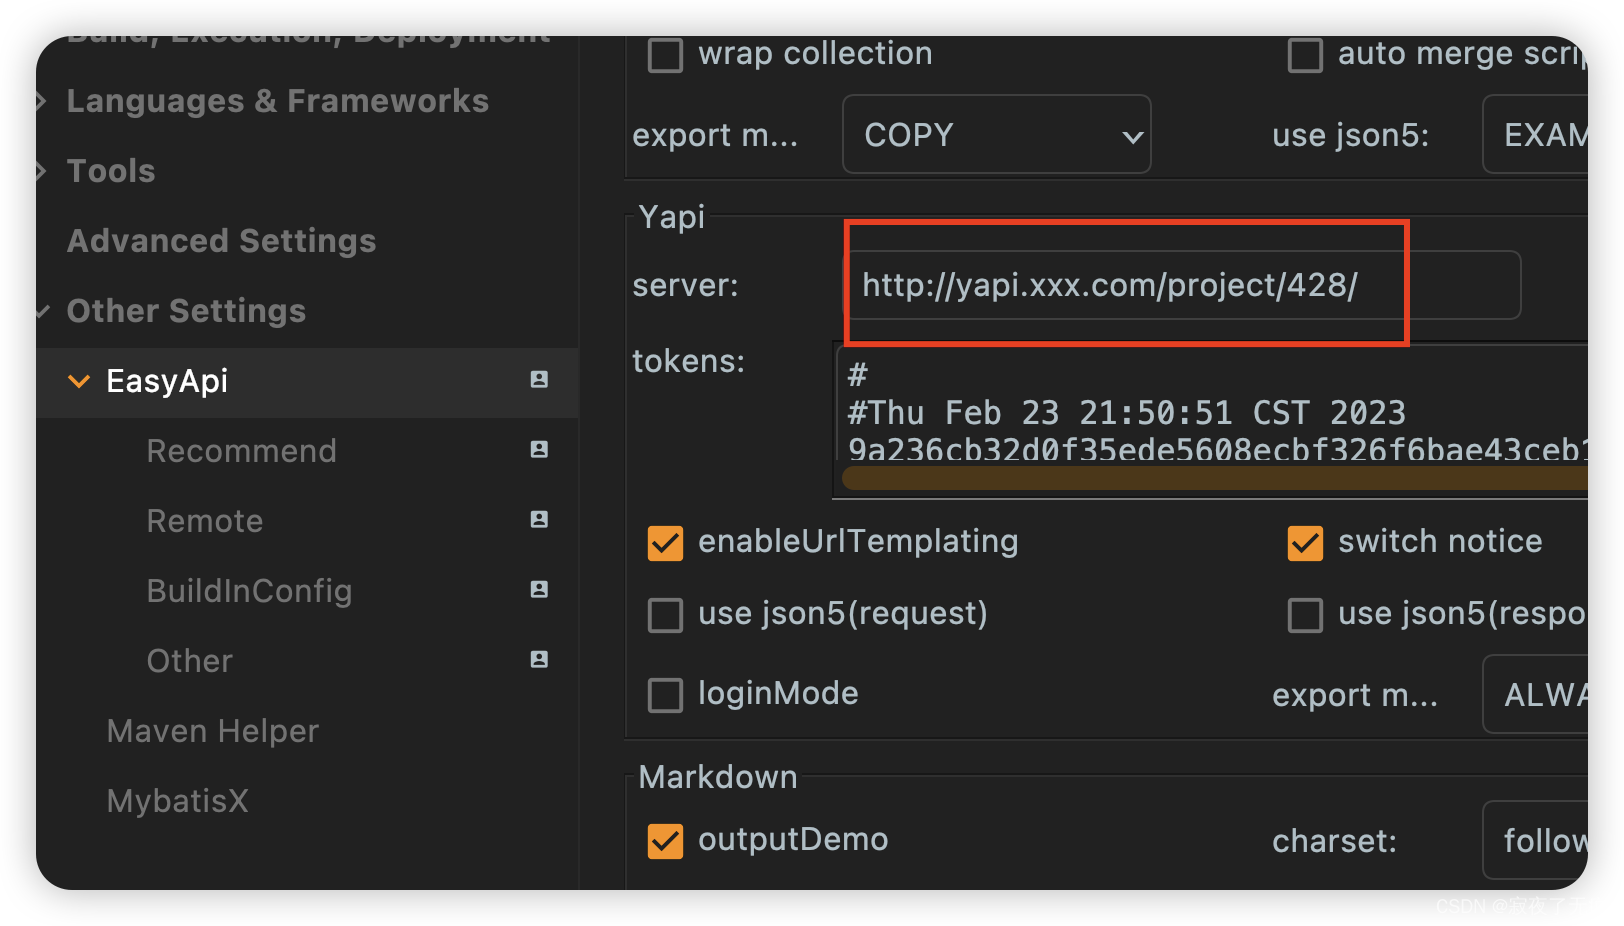Viewport: 1624px width, 926px height.
Task: Open the COPY export mode dropdown
Action: [996, 134]
